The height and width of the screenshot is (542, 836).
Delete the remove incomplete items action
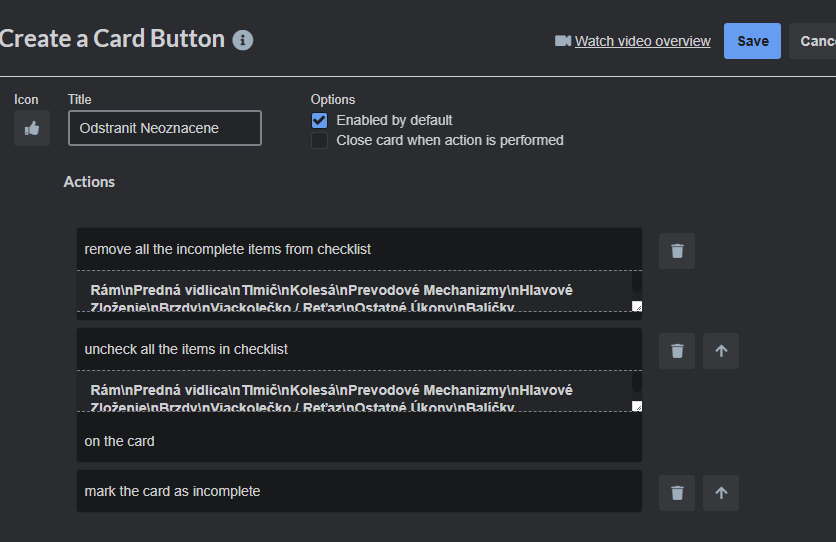(677, 251)
